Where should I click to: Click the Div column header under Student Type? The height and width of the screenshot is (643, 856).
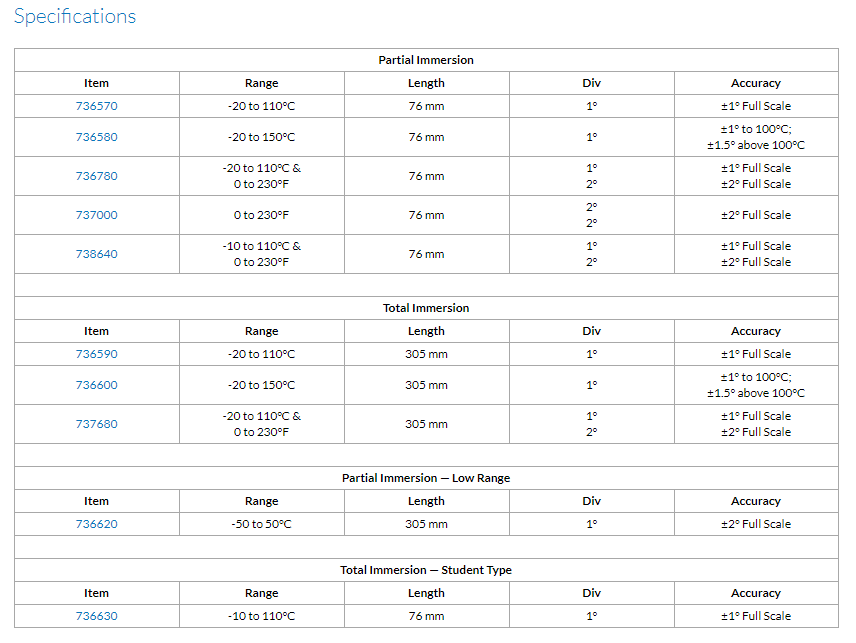pyautogui.click(x=591, y=593)
